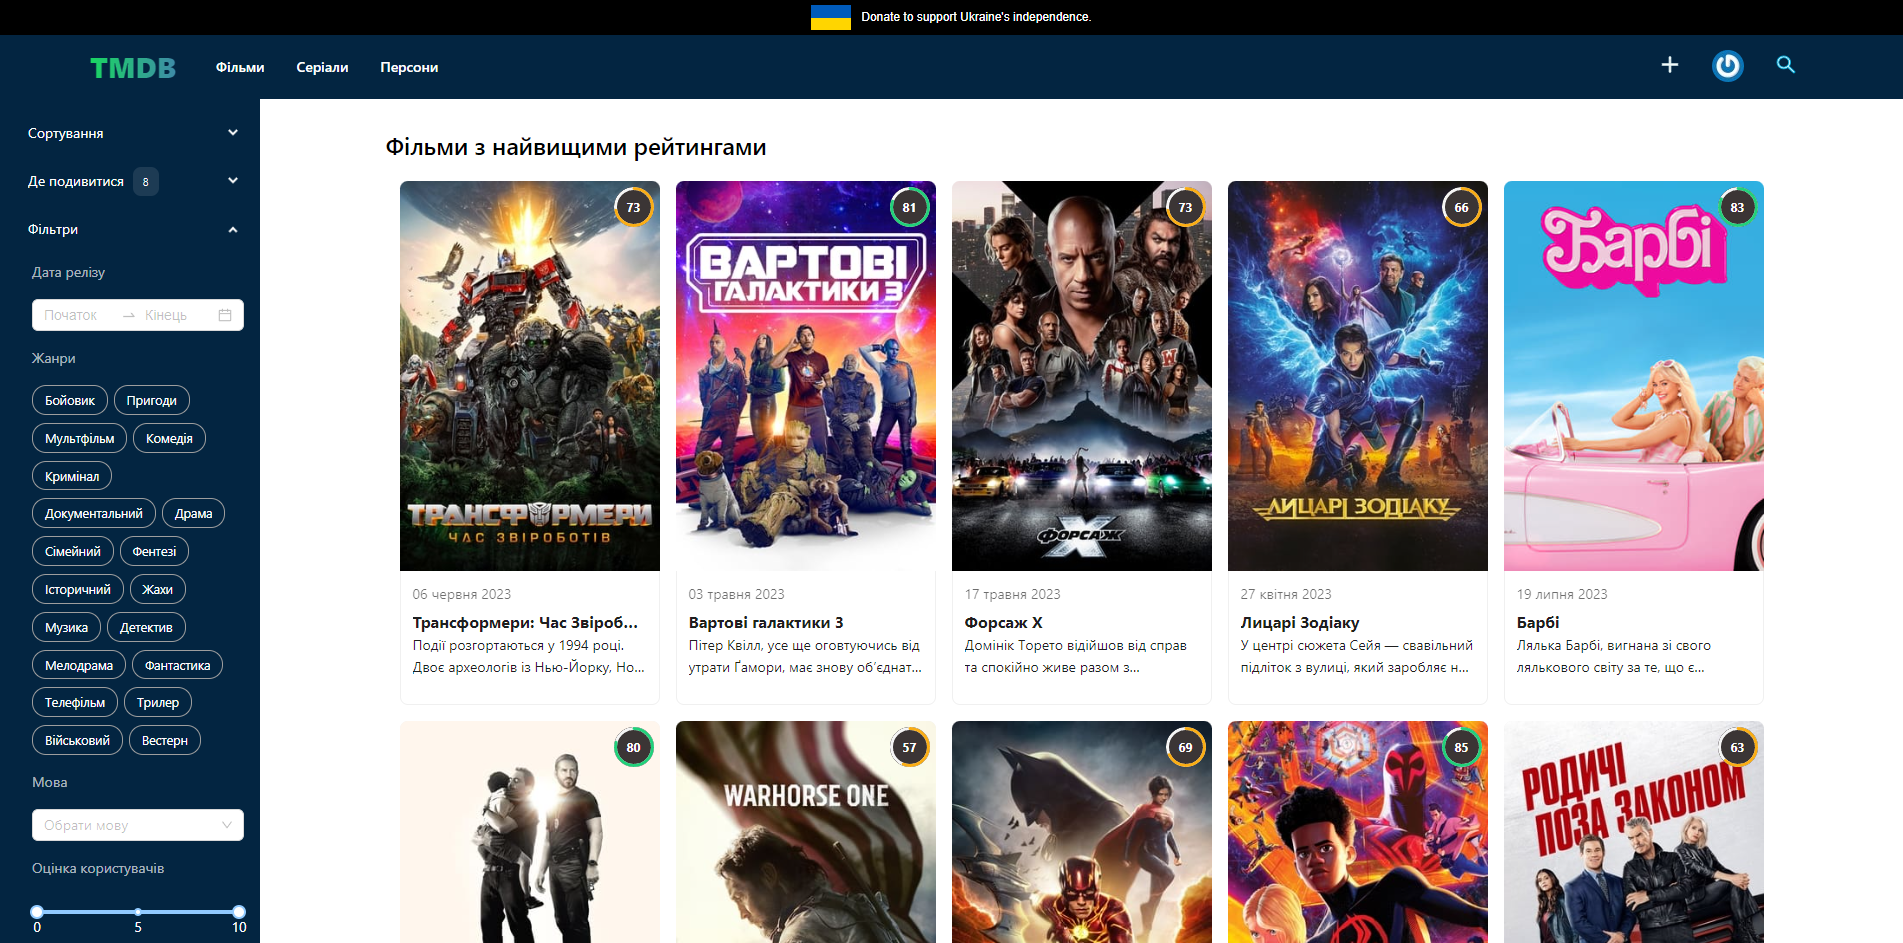Expand the Де подивитися section
The width and height of the screenshot is (1903, 943).
coord(133,181)
